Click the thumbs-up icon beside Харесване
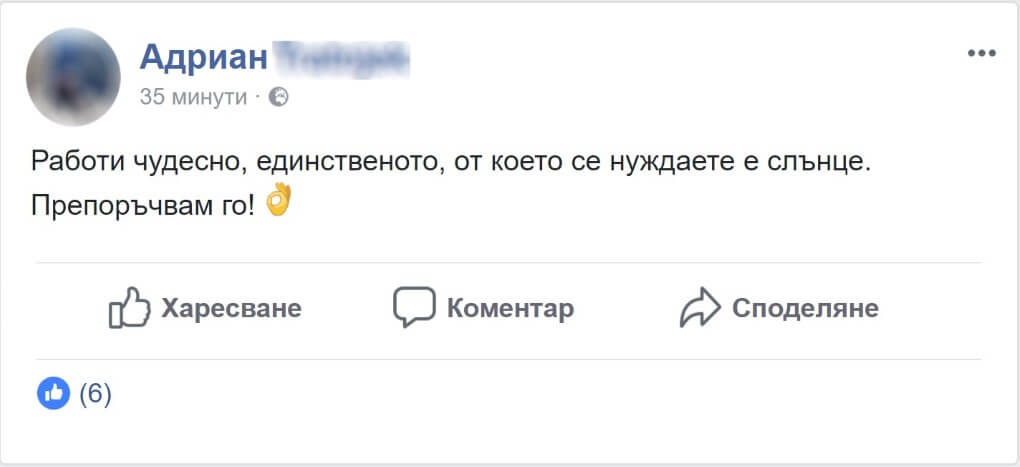 (x=129, y=307)
